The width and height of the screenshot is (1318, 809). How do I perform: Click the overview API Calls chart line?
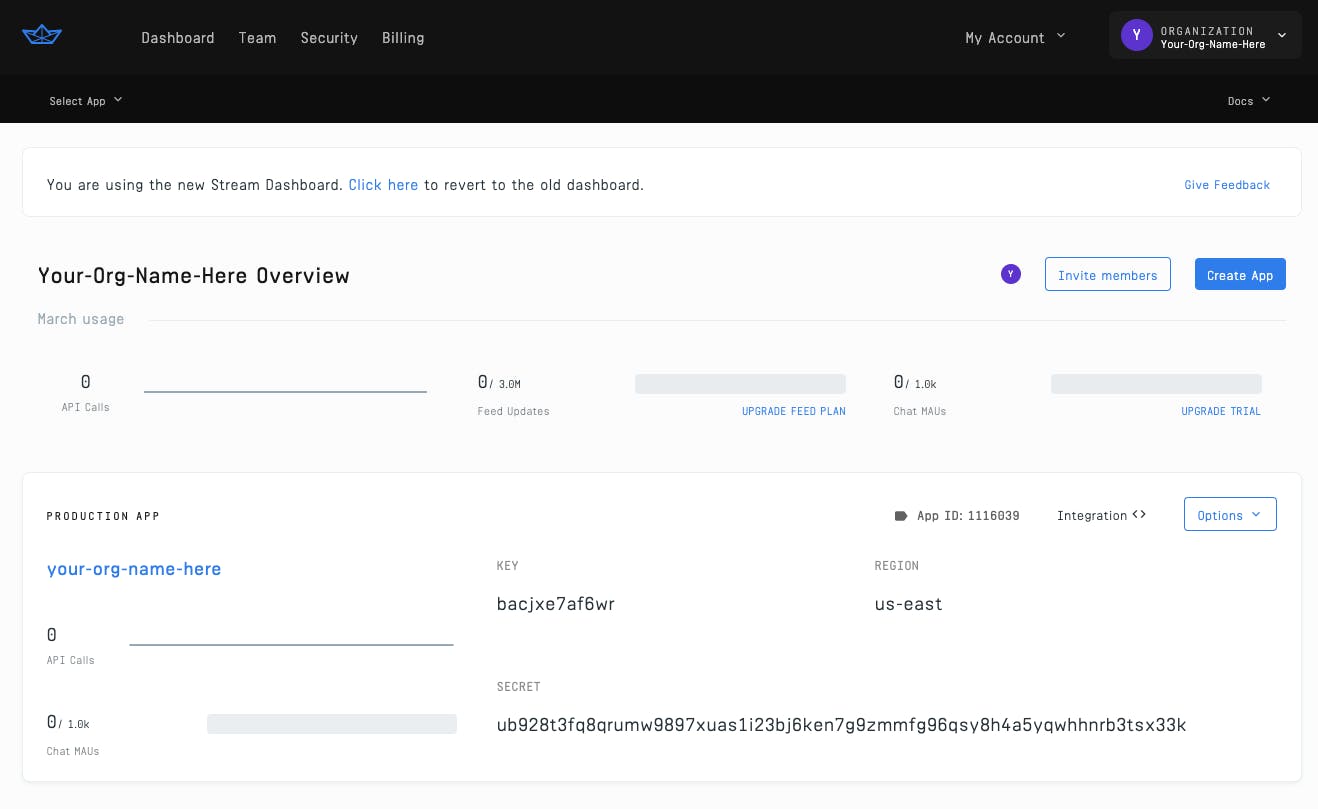click(285, 391)
